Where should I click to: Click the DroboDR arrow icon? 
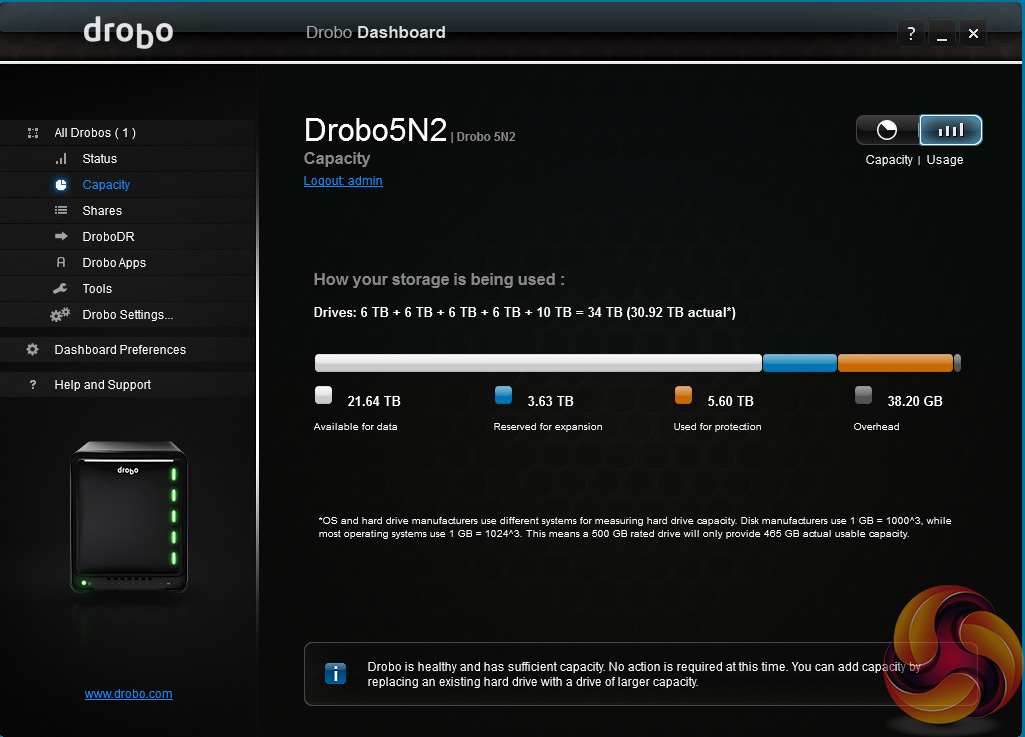61,236
